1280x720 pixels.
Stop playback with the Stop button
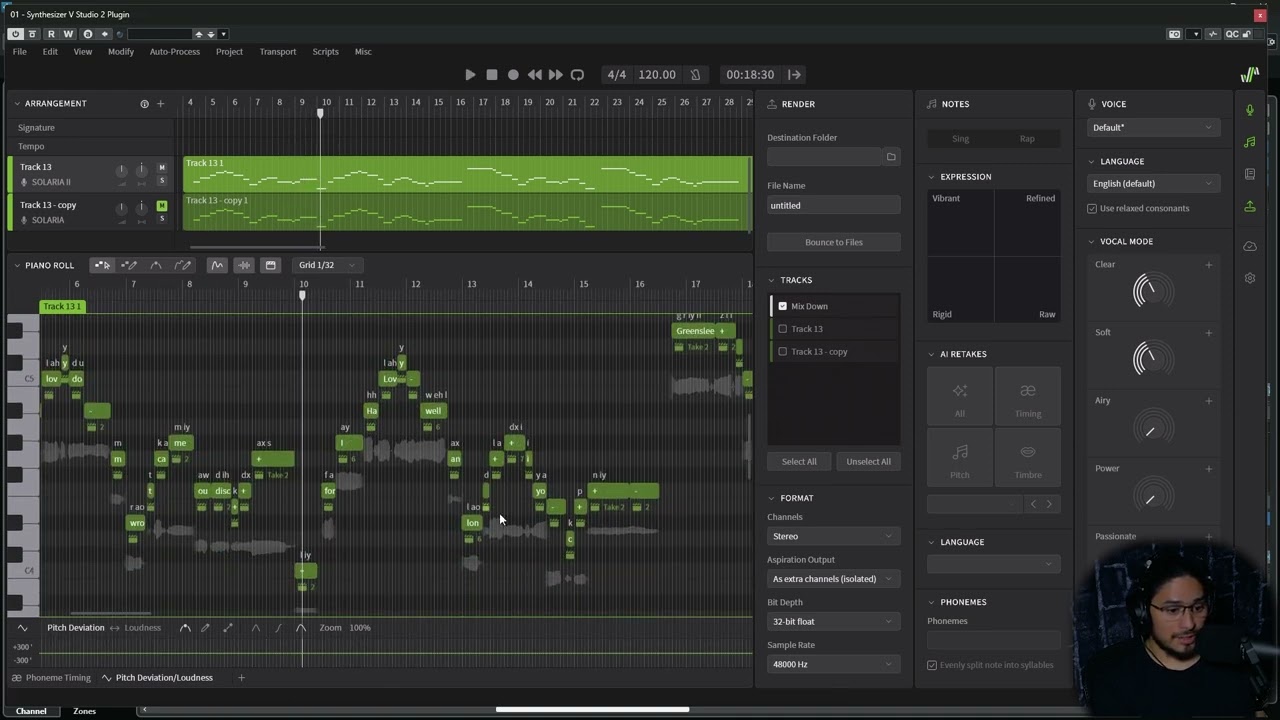[492, 75]
